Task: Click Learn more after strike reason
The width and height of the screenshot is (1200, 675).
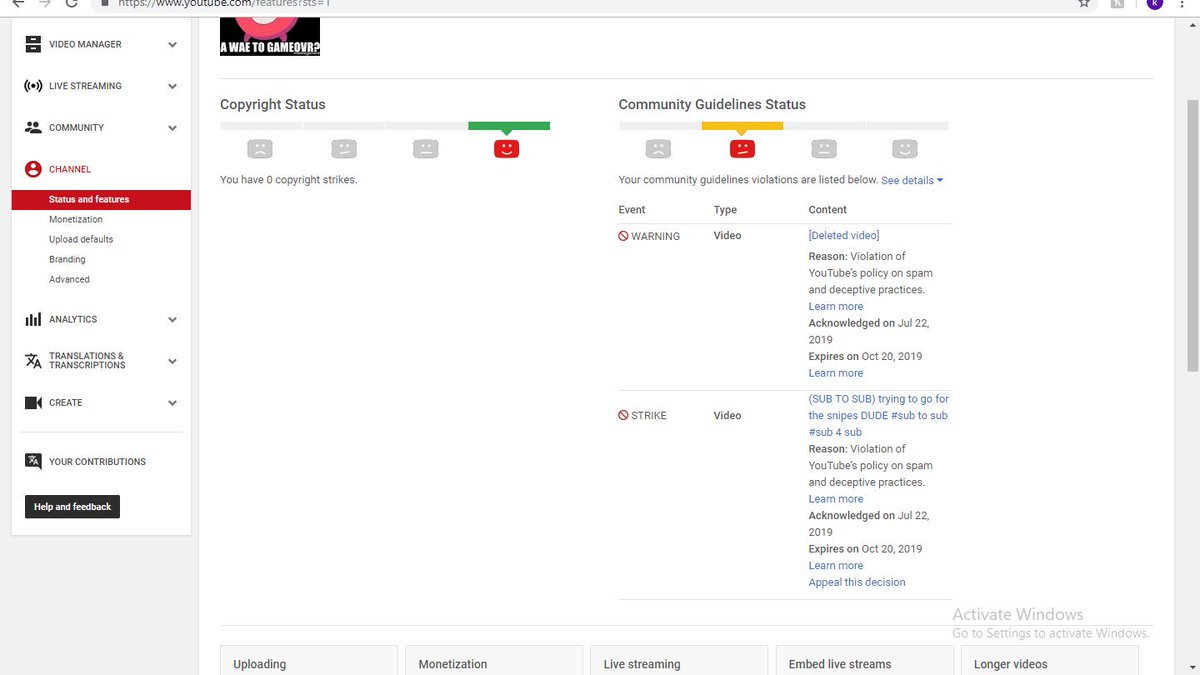Action: tap(836, 499)
